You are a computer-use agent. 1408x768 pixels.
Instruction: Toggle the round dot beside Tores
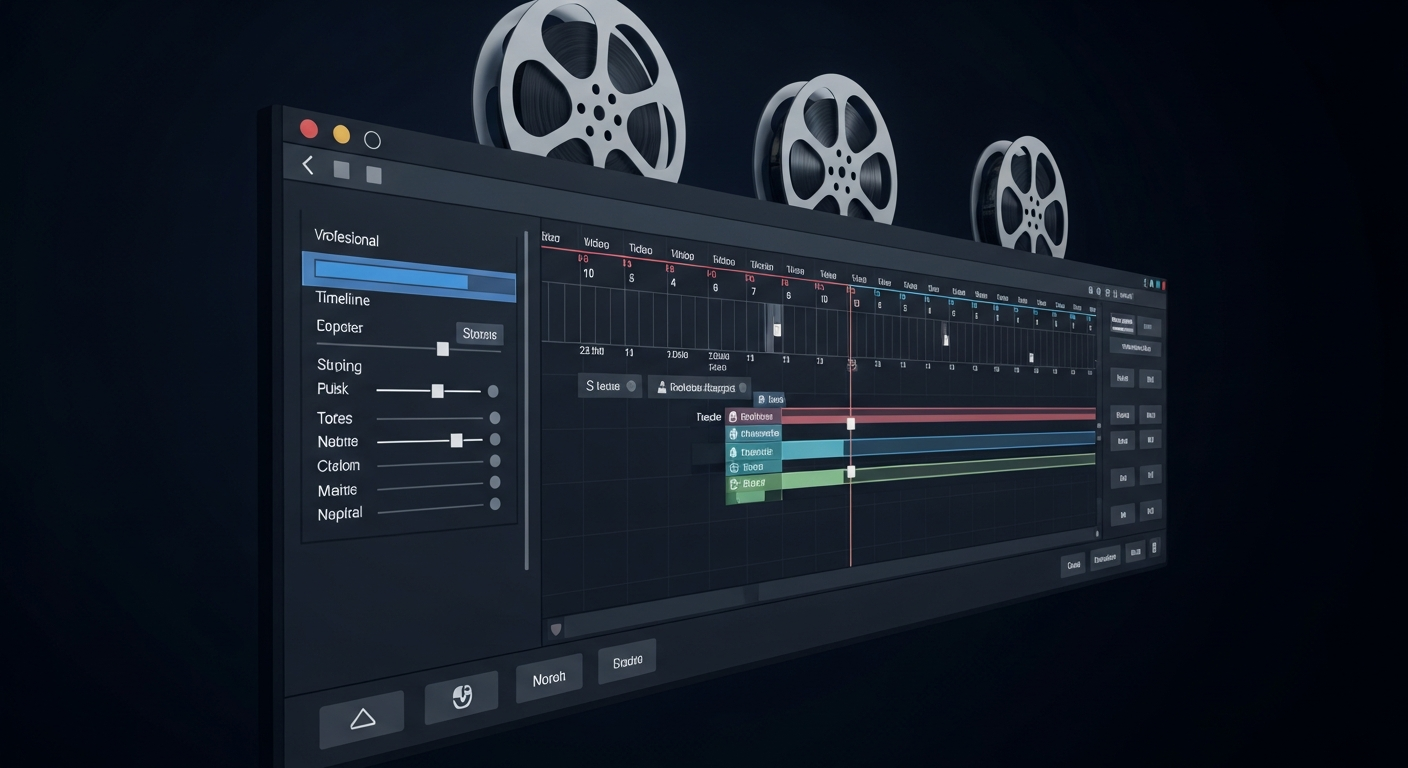494,418
